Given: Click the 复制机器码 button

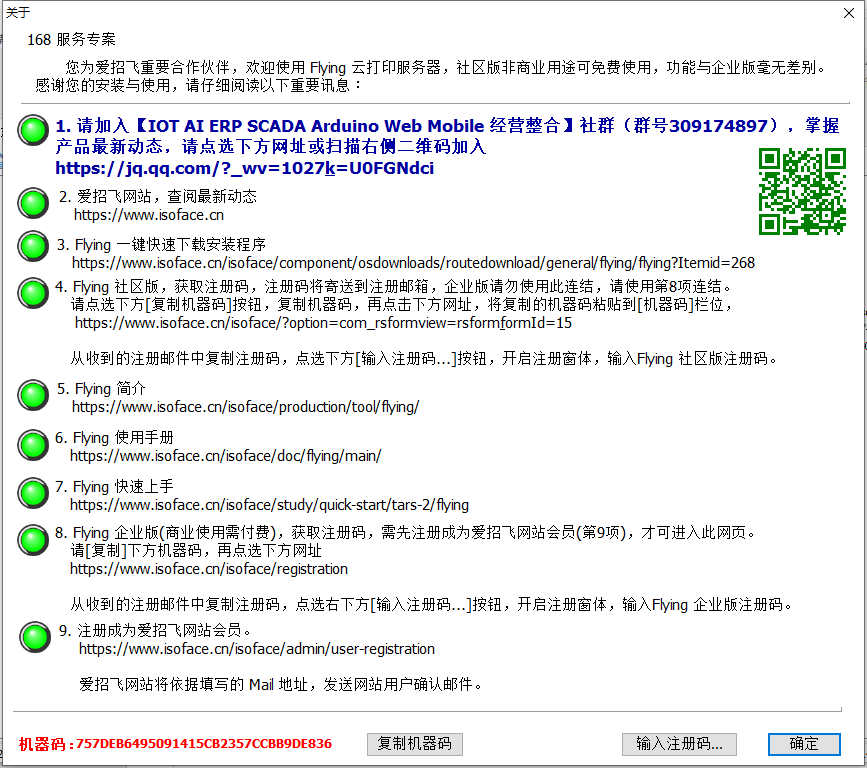Looking at the screenshot, I should [x=415, y=744].
